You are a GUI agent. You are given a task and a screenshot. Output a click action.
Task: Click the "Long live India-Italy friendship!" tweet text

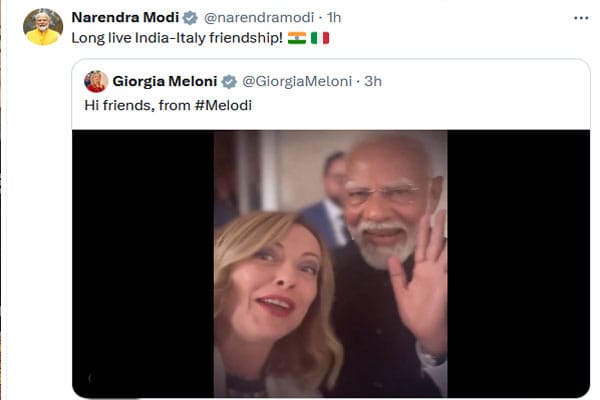(177, 38)
